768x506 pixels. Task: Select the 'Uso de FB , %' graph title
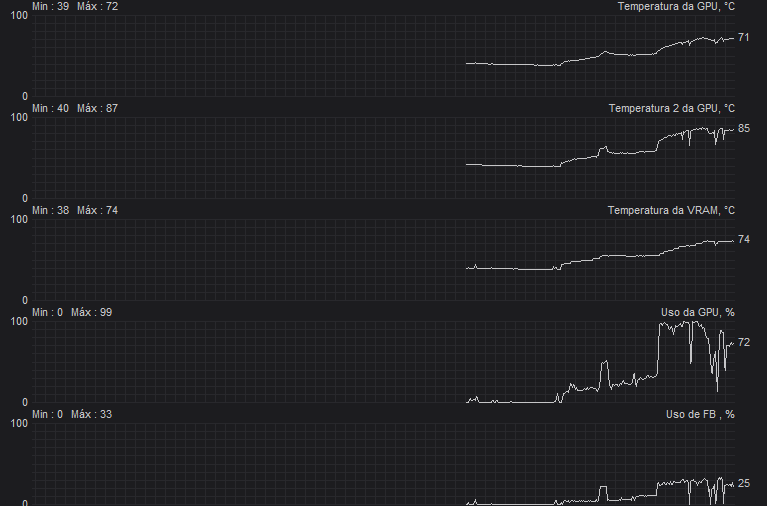[x=700, y=414]
